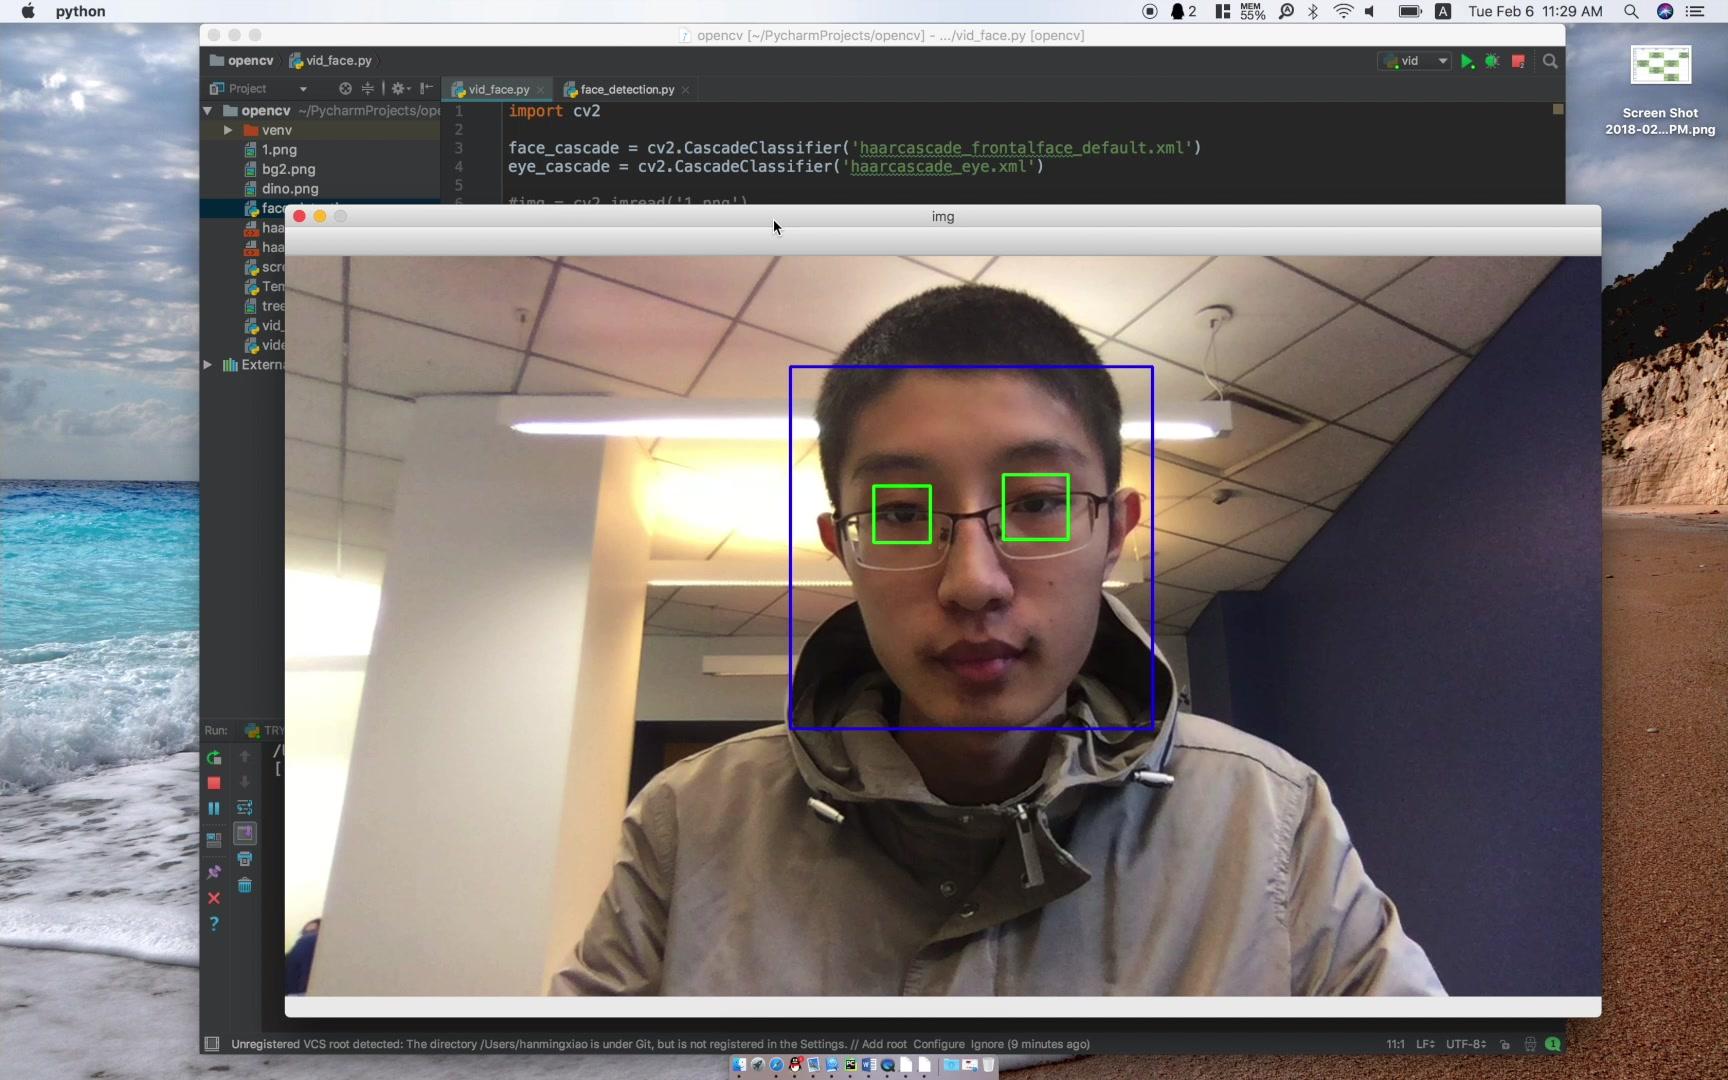Toggle soft-wrap in the Run console
The image size is (1728, 1080).
[x=245, y=808]
